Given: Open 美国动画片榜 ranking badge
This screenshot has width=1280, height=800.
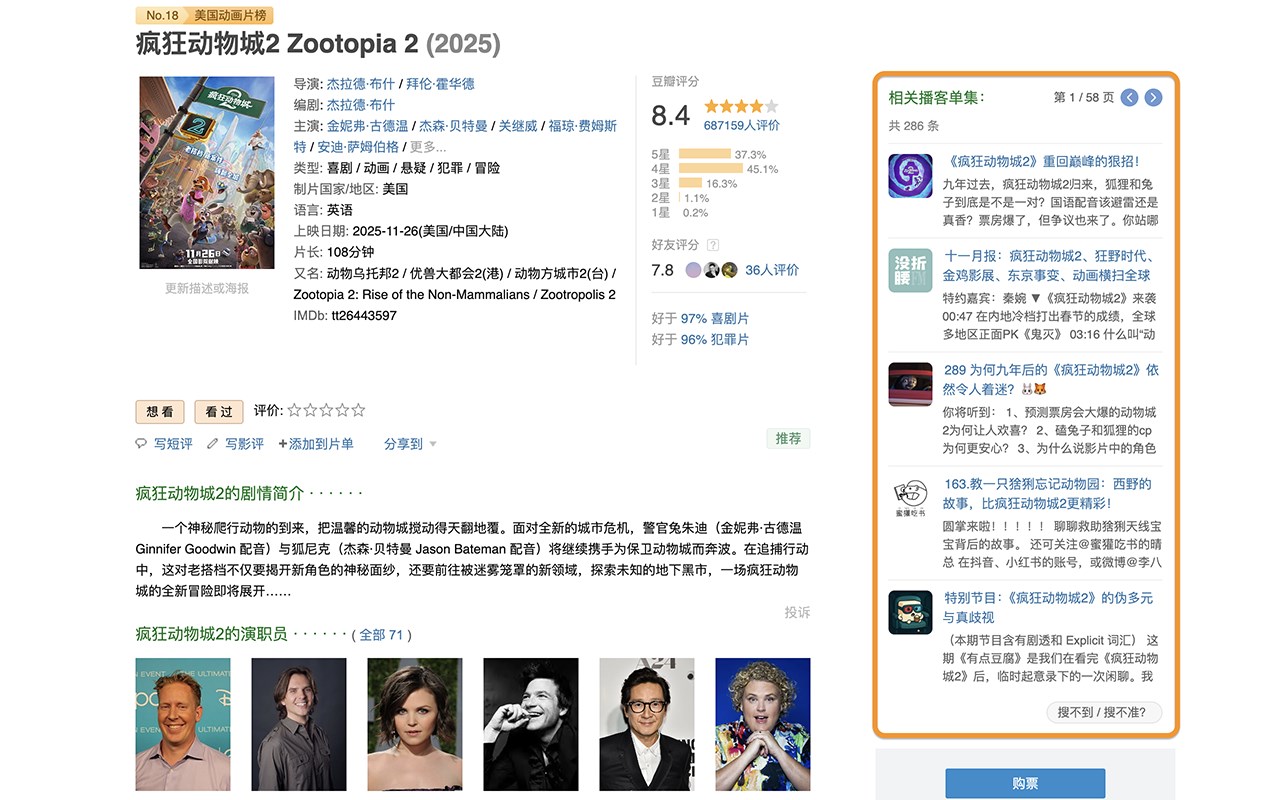Looking at the screenshot, I should pos(230,15).
